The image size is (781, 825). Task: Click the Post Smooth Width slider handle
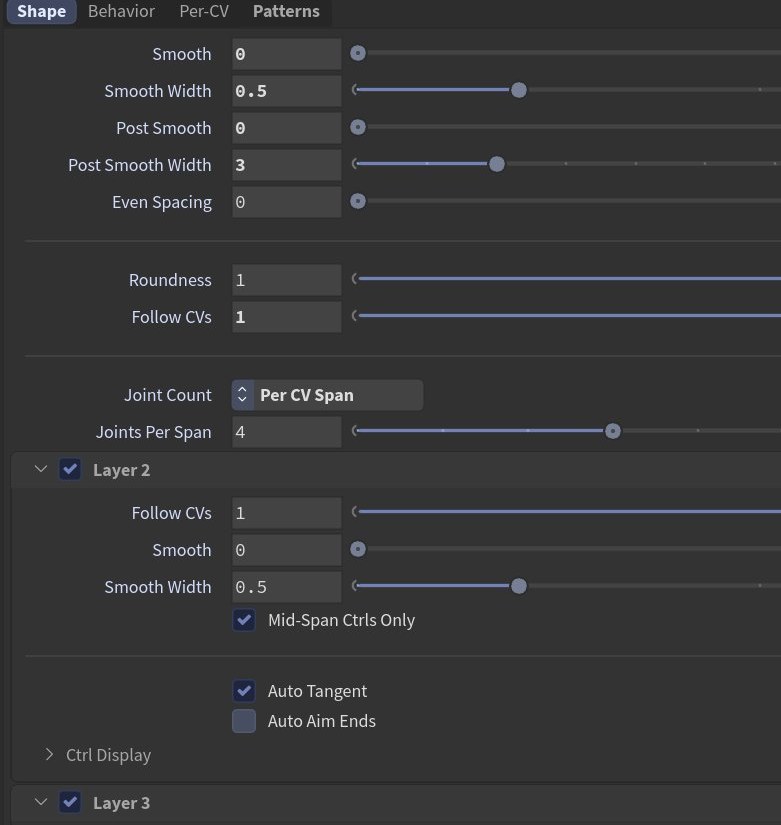(x=497, y=164)
